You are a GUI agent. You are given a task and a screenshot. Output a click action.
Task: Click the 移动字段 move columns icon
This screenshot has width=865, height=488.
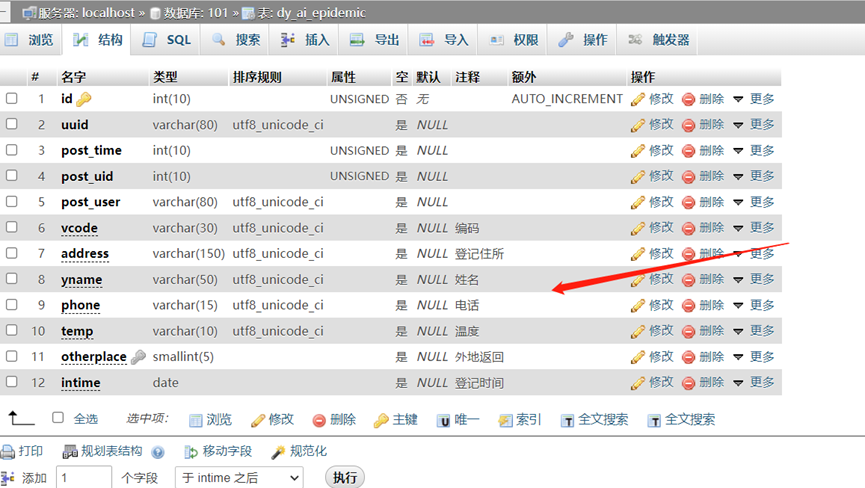191,452
